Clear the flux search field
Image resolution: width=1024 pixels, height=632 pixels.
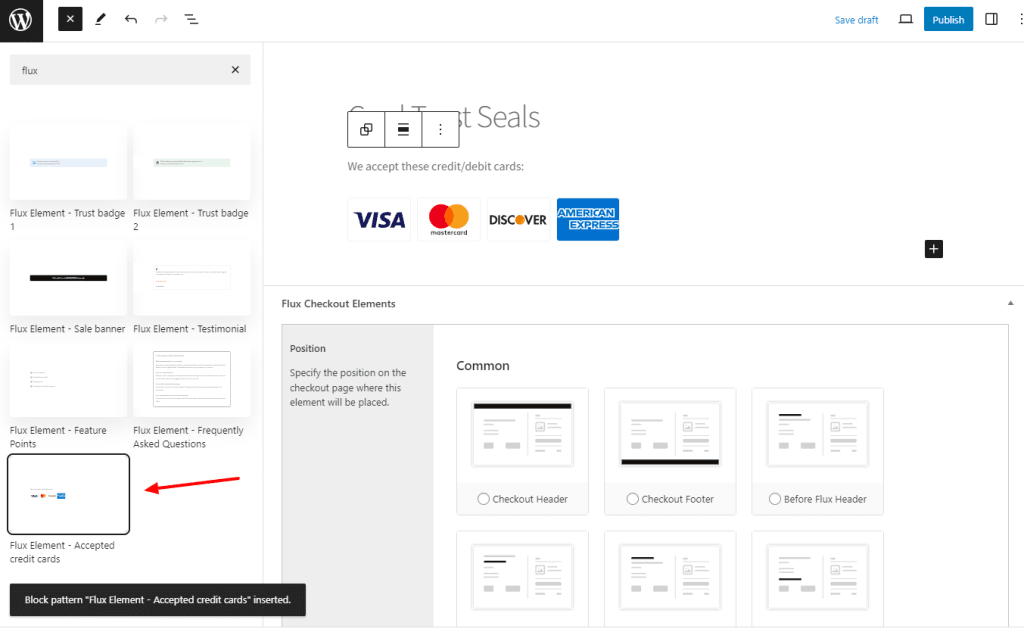235,70
